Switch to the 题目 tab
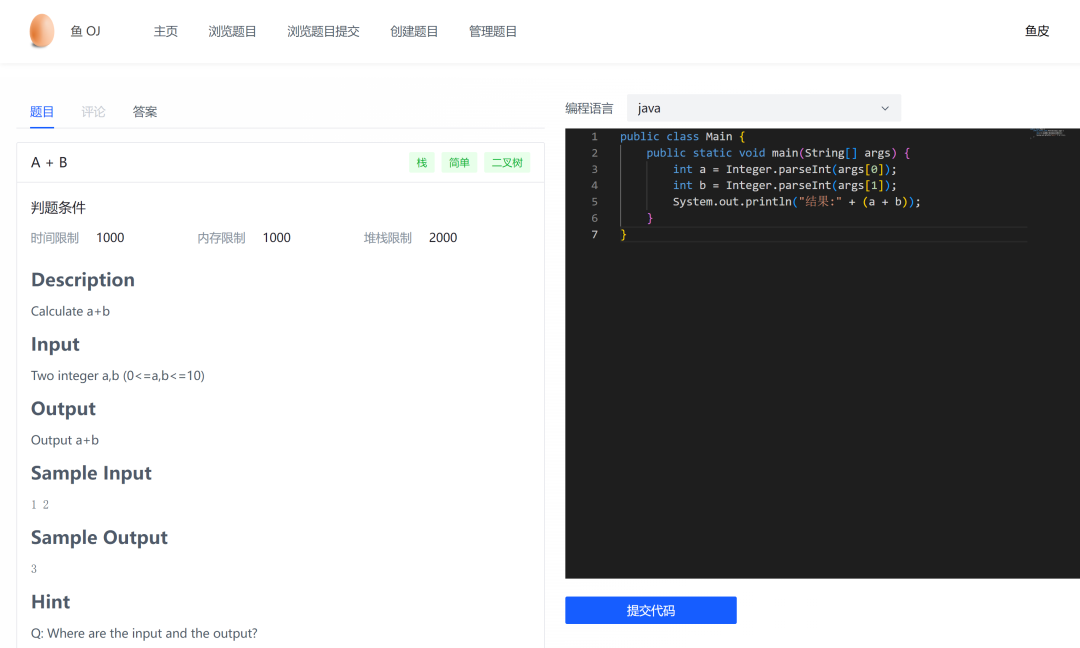The image size is (1080, 648). tap(42, 111)
